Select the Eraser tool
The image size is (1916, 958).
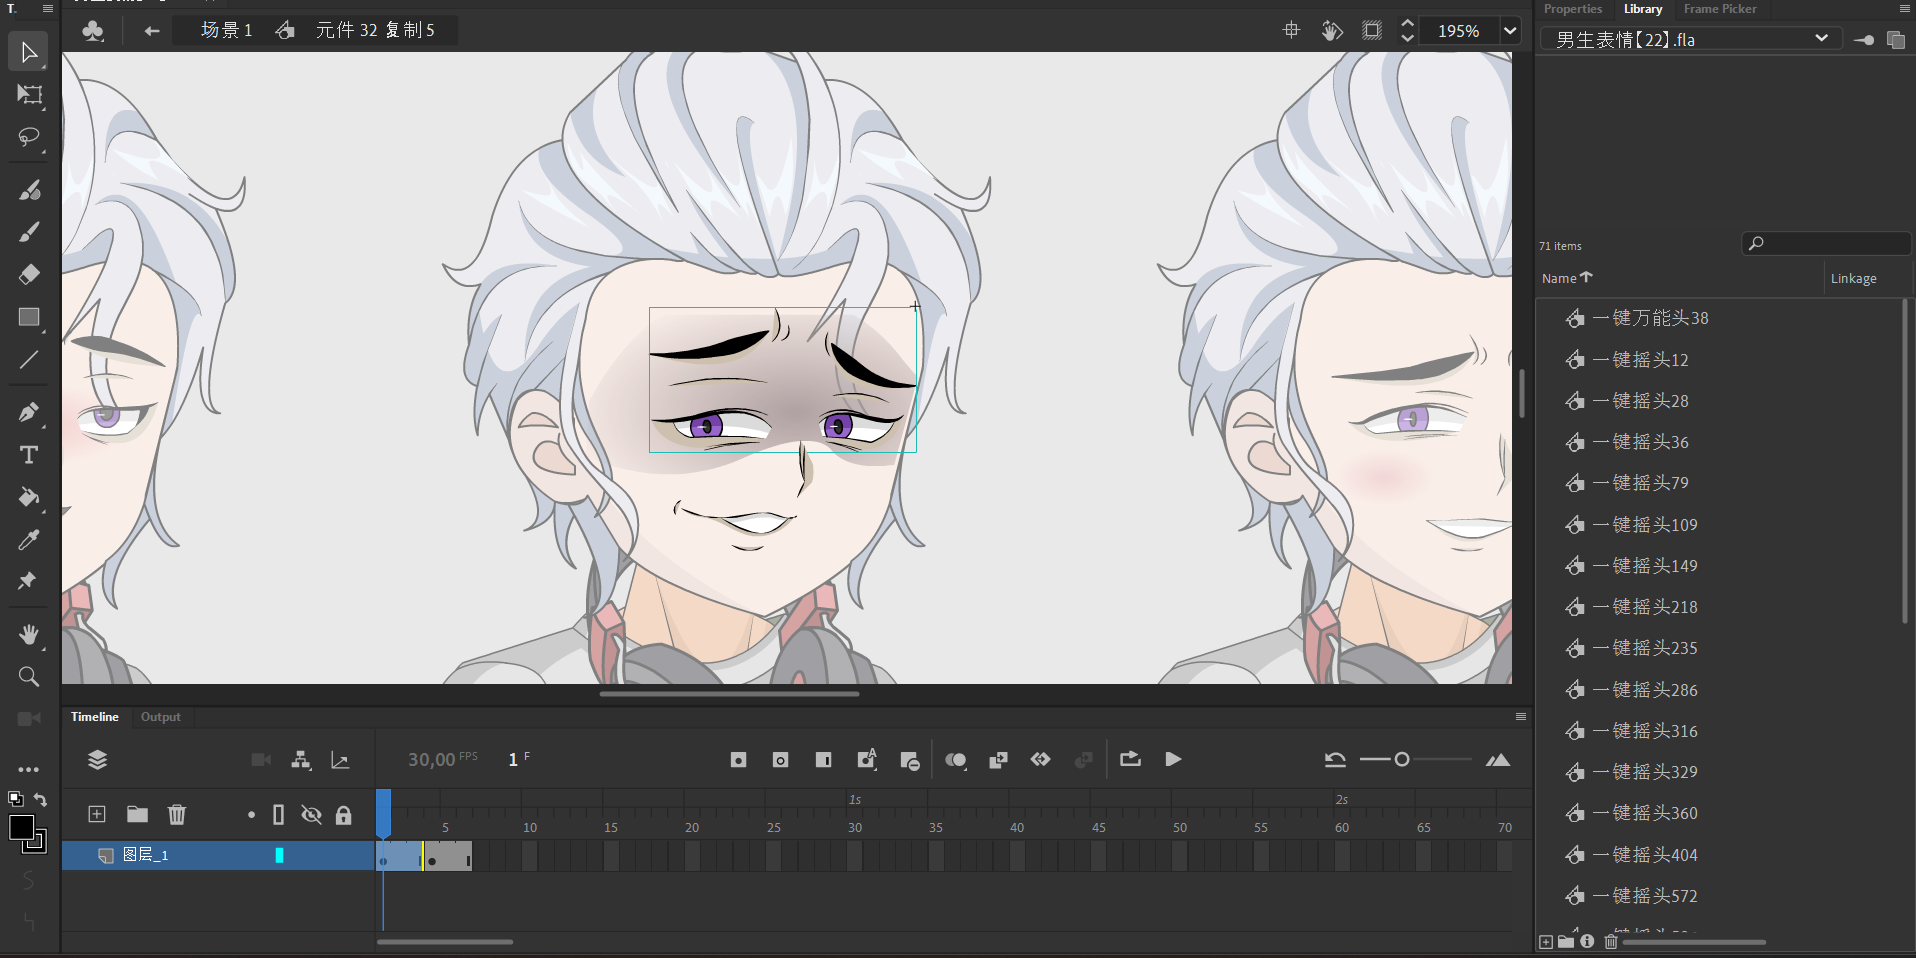(x=29, y=274)
